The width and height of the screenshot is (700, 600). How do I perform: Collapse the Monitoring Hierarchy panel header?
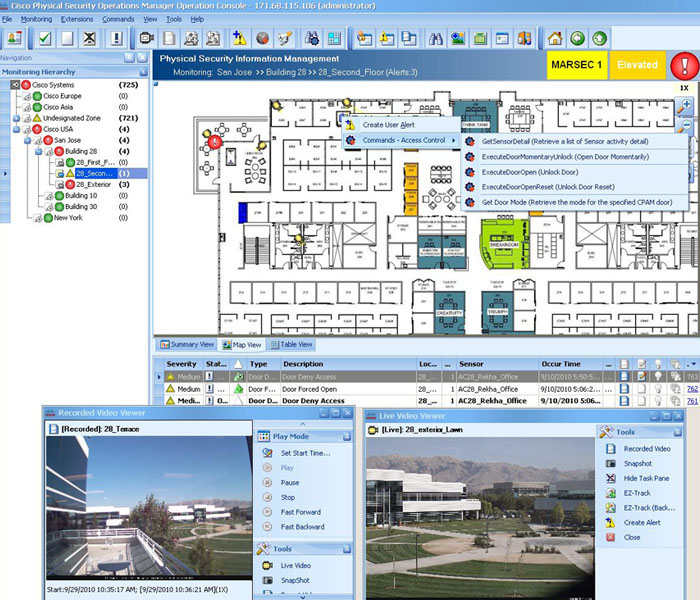pos(143,72)
